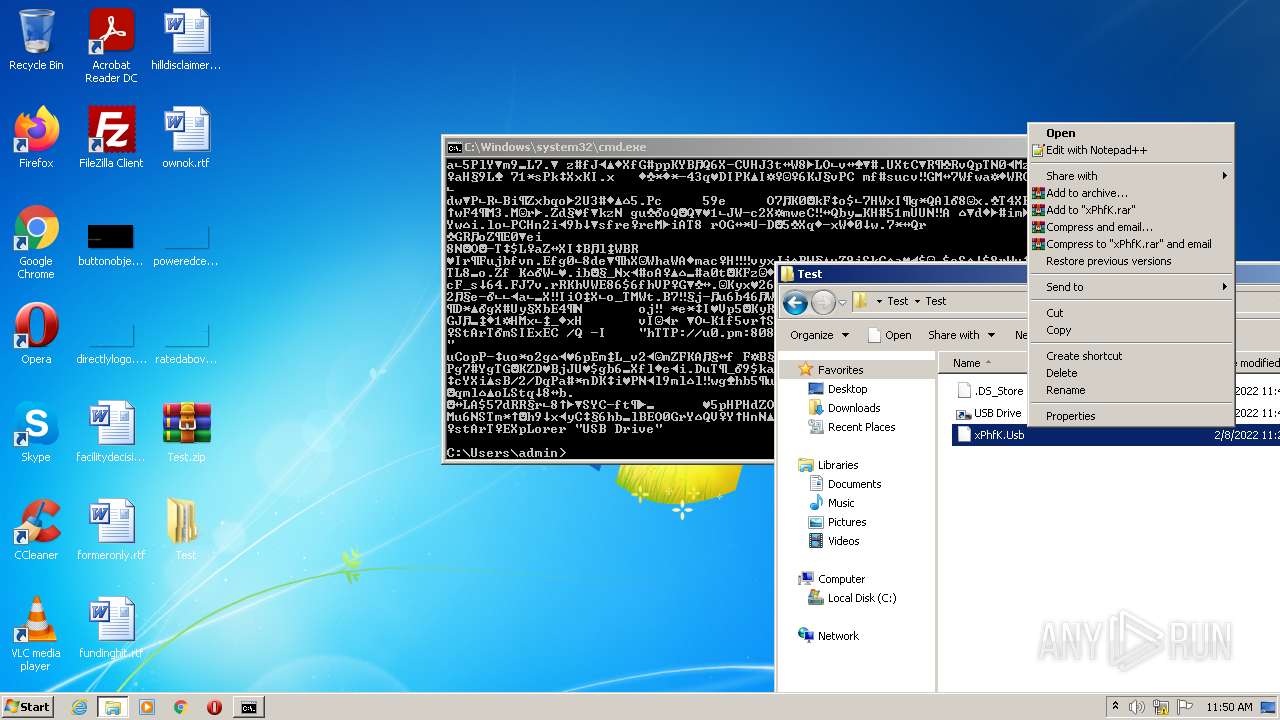Open Organize dropdown in Explorer
Image resolution: width=1280 pixels, height=720 pixels.
(819, 335)
